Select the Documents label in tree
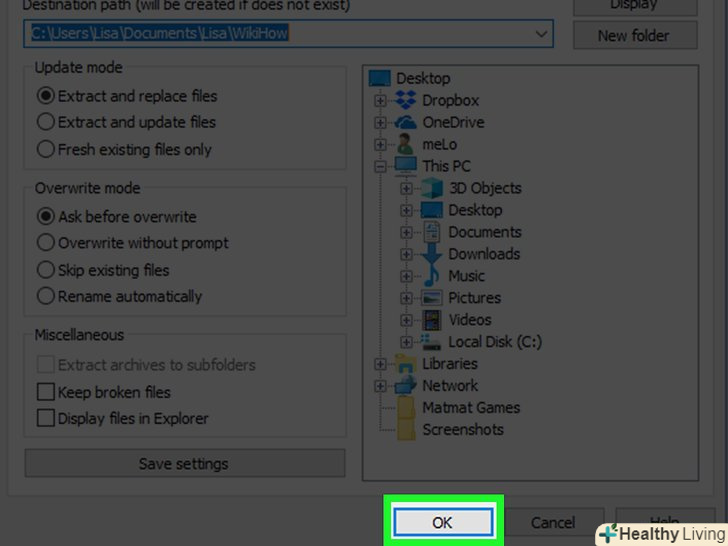 485,232
